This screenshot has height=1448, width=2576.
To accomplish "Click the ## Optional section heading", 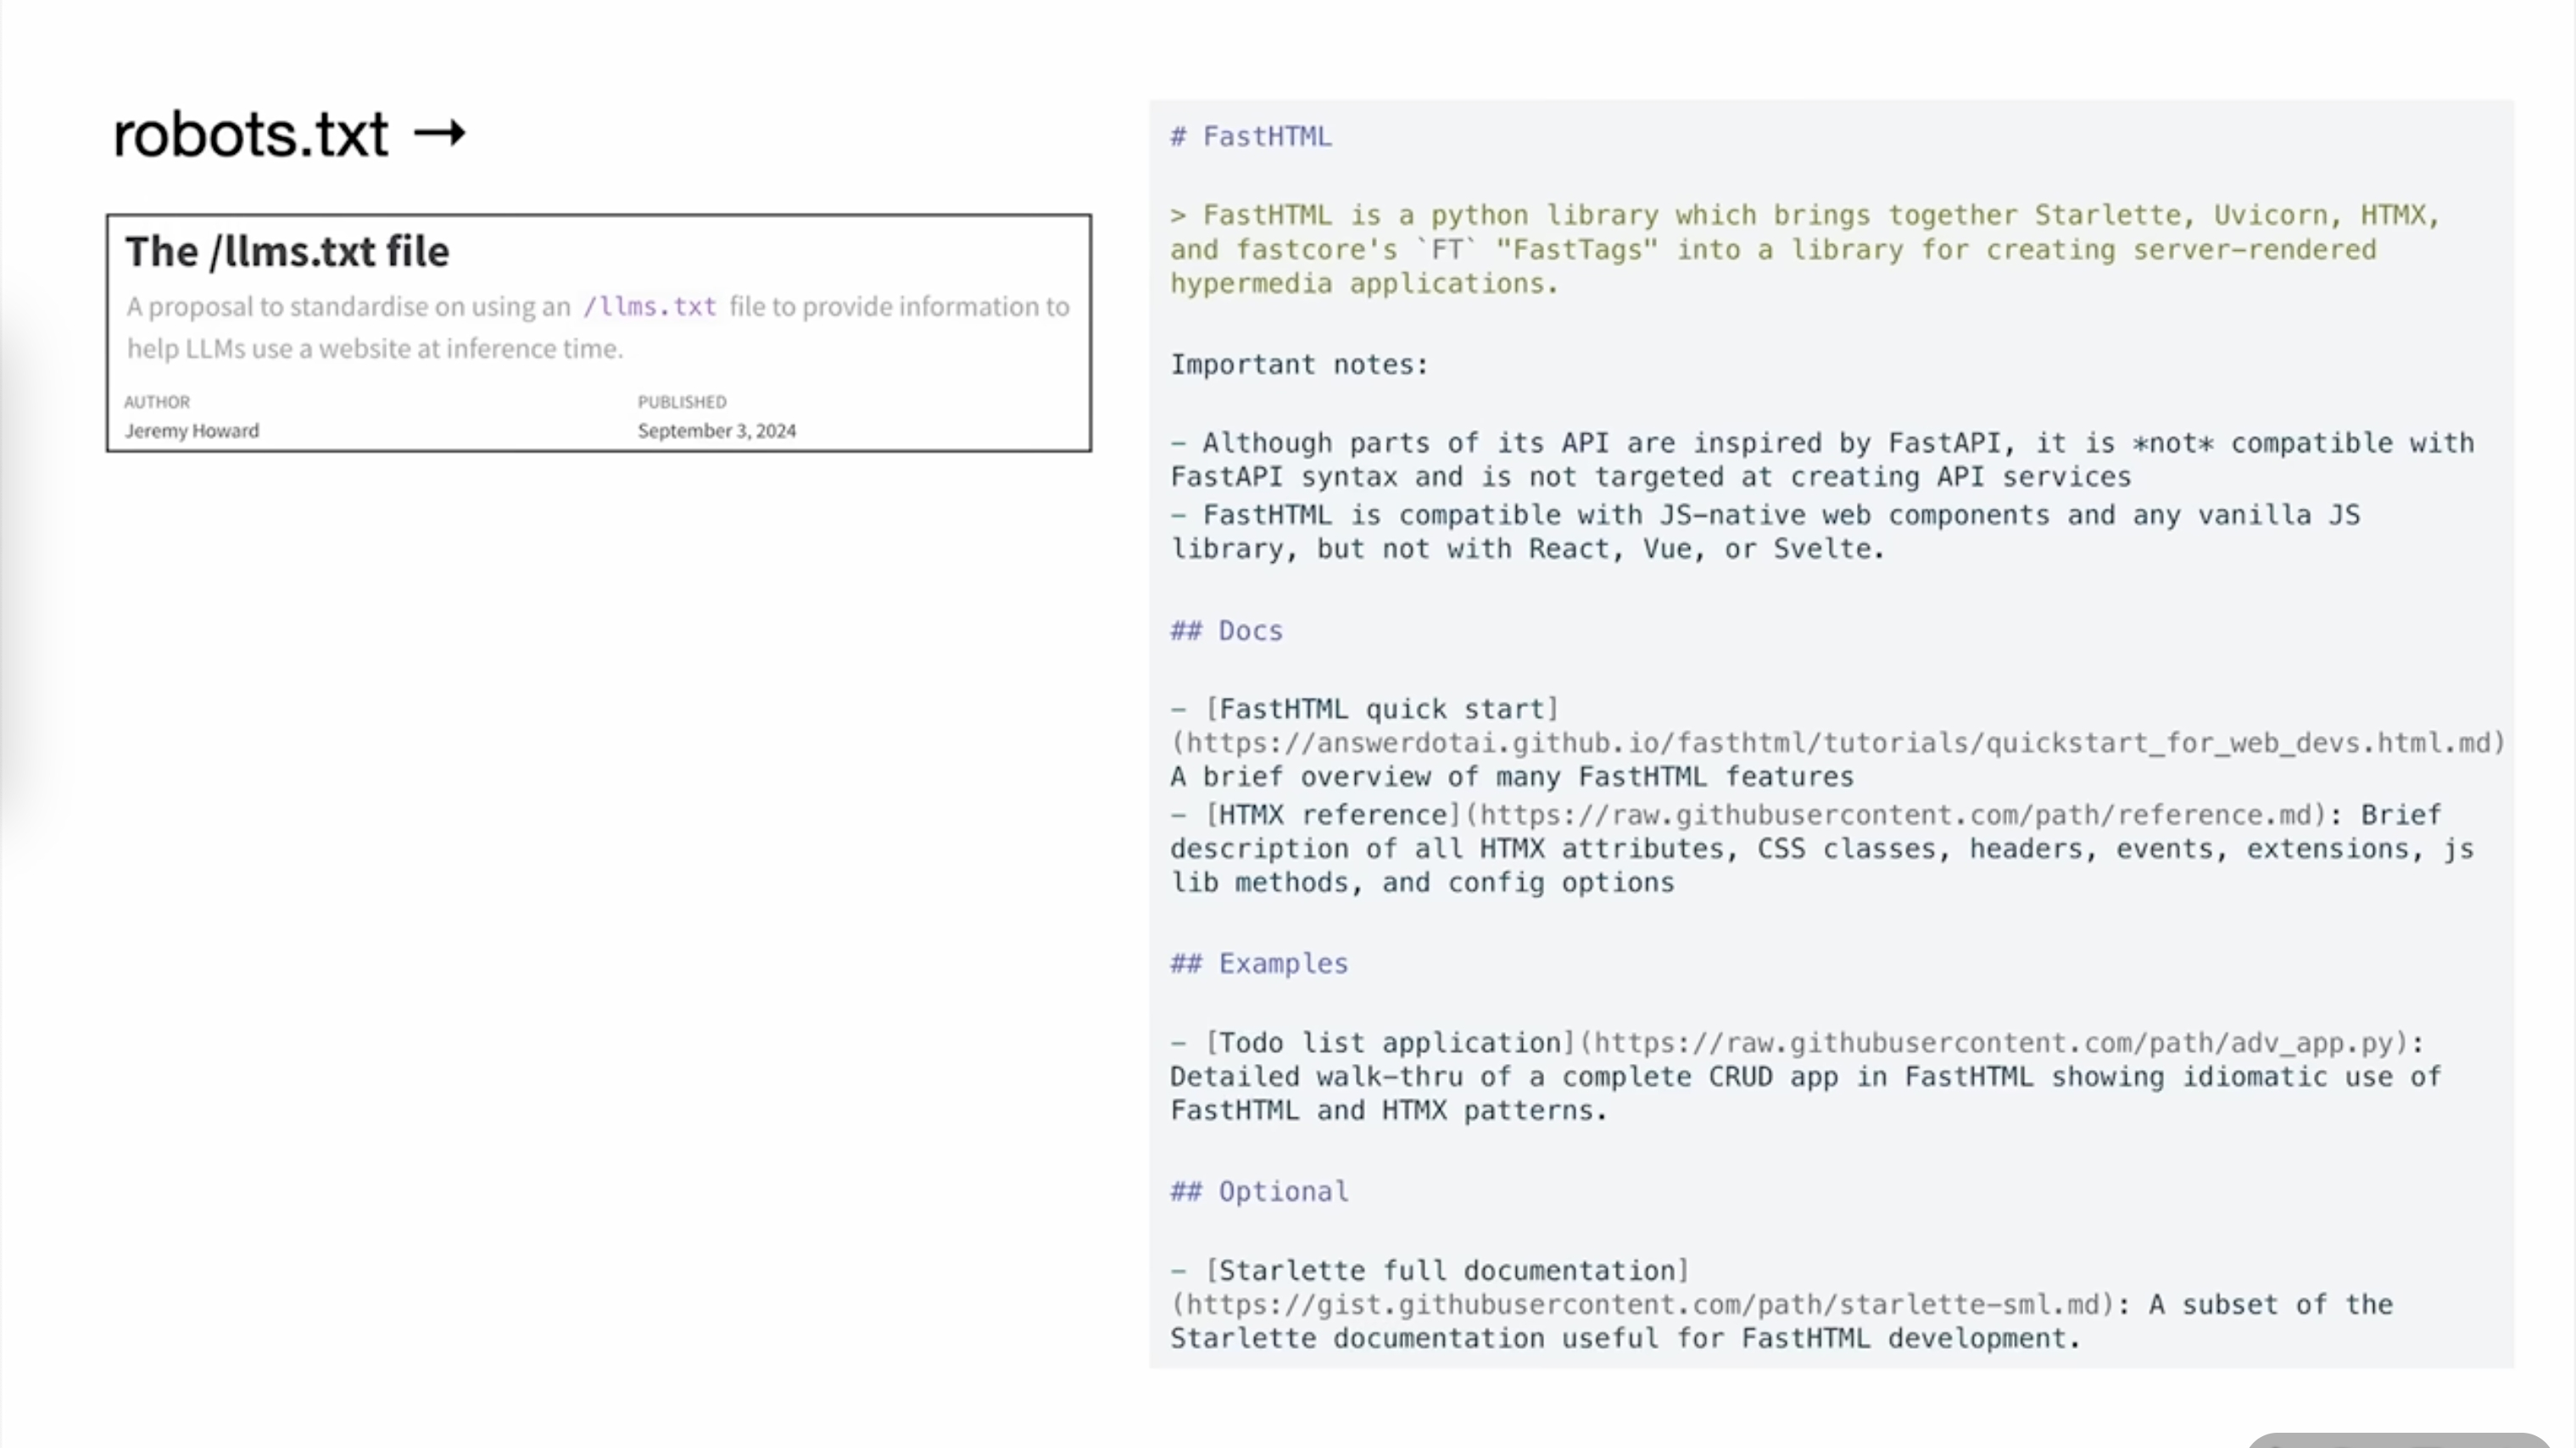I will pos(1259,1191).
